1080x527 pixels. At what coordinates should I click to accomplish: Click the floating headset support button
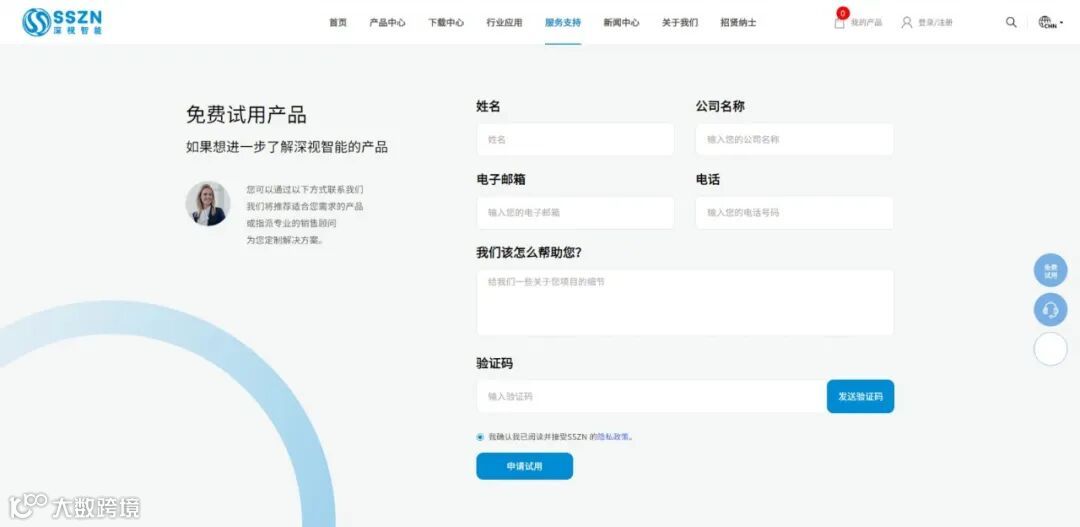1050,310
